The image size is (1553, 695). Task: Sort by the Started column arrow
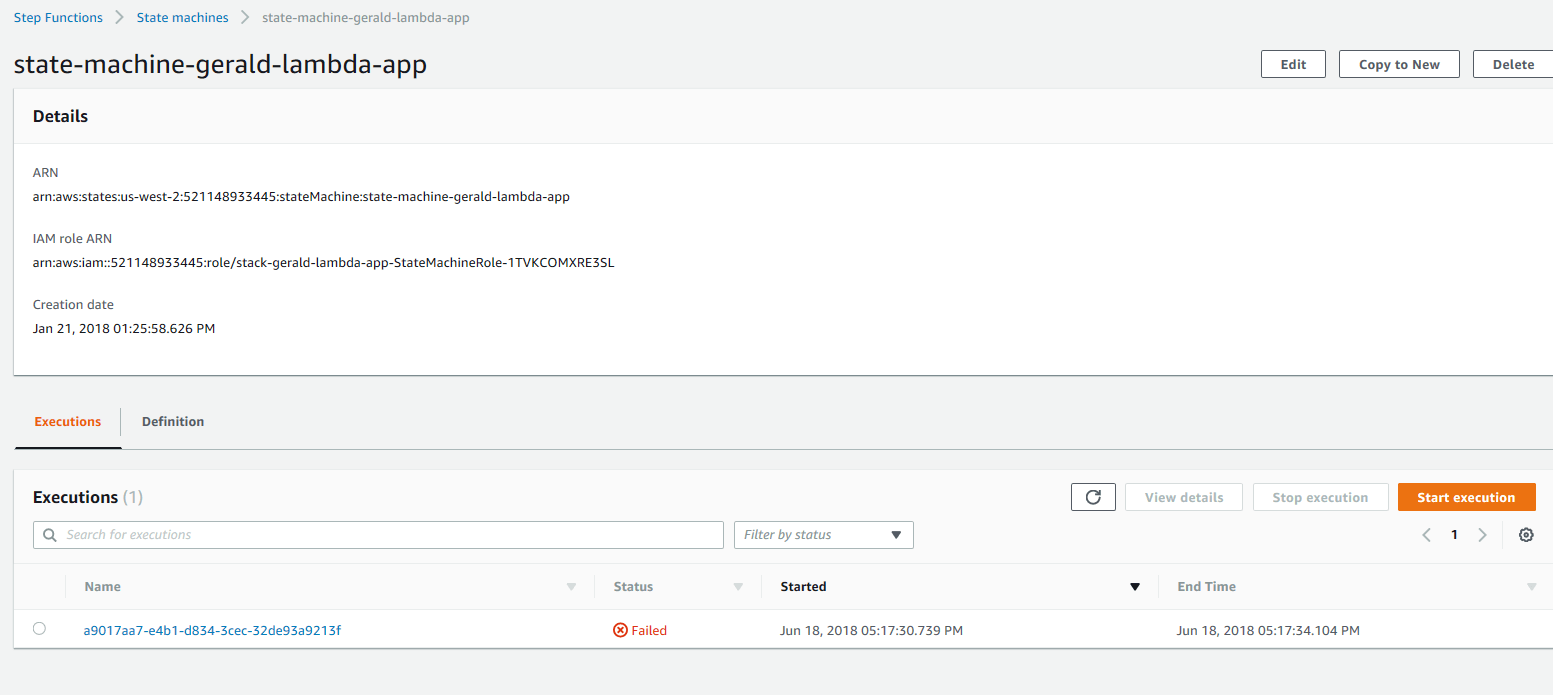[x=1135, y=587]
